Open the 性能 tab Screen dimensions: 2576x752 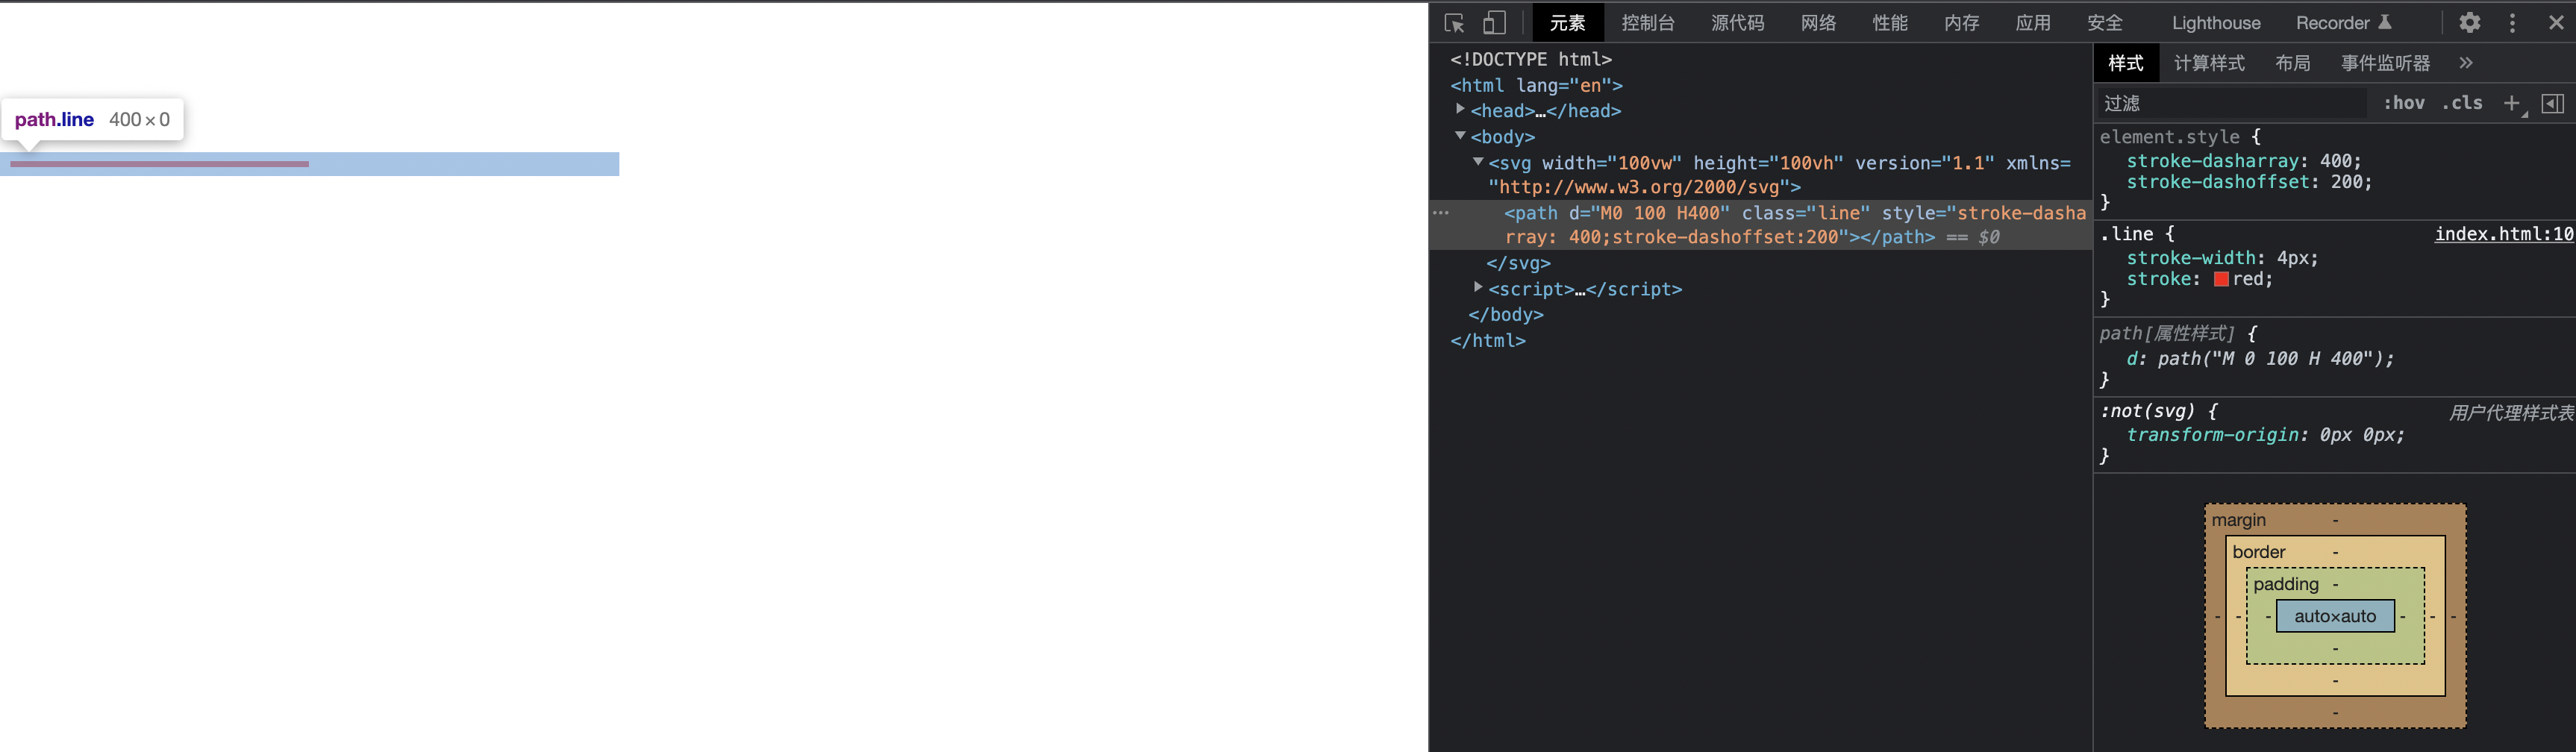pyautogui.click(x=1890, y=23)
